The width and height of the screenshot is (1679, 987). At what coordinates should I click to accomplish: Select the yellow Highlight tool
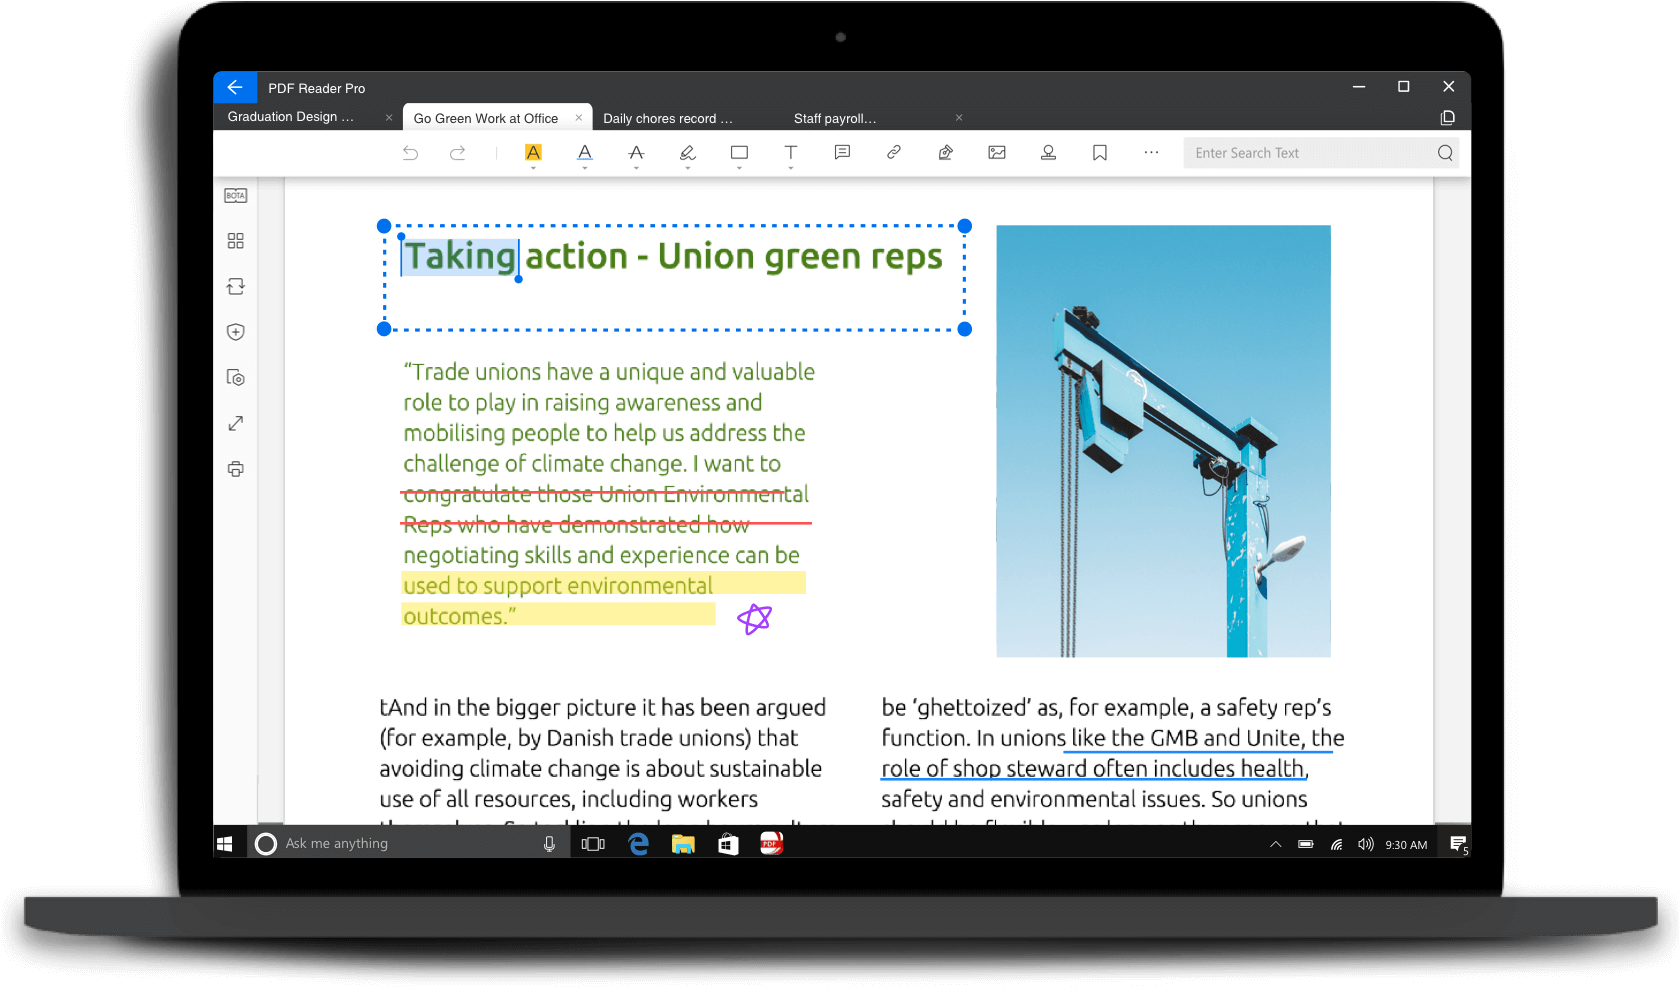pos(533,153)
